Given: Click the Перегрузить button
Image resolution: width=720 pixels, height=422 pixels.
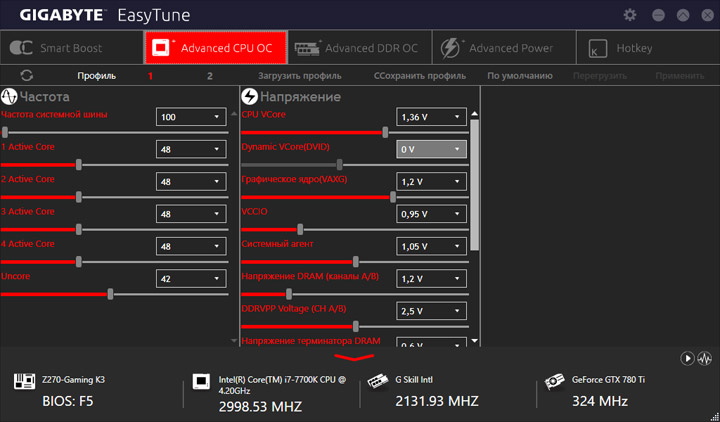Looking at the screenshot, I should pos(600,76).
